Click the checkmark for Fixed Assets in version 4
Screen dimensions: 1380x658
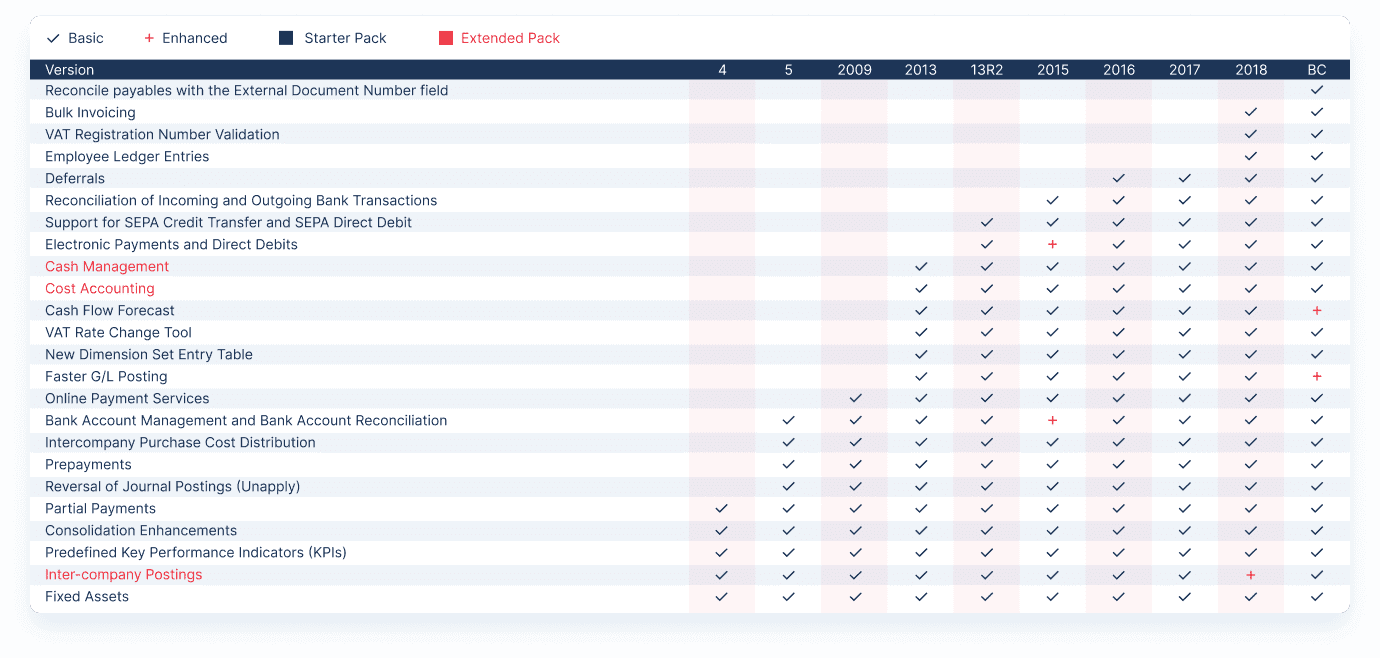[x=722, y=596]
